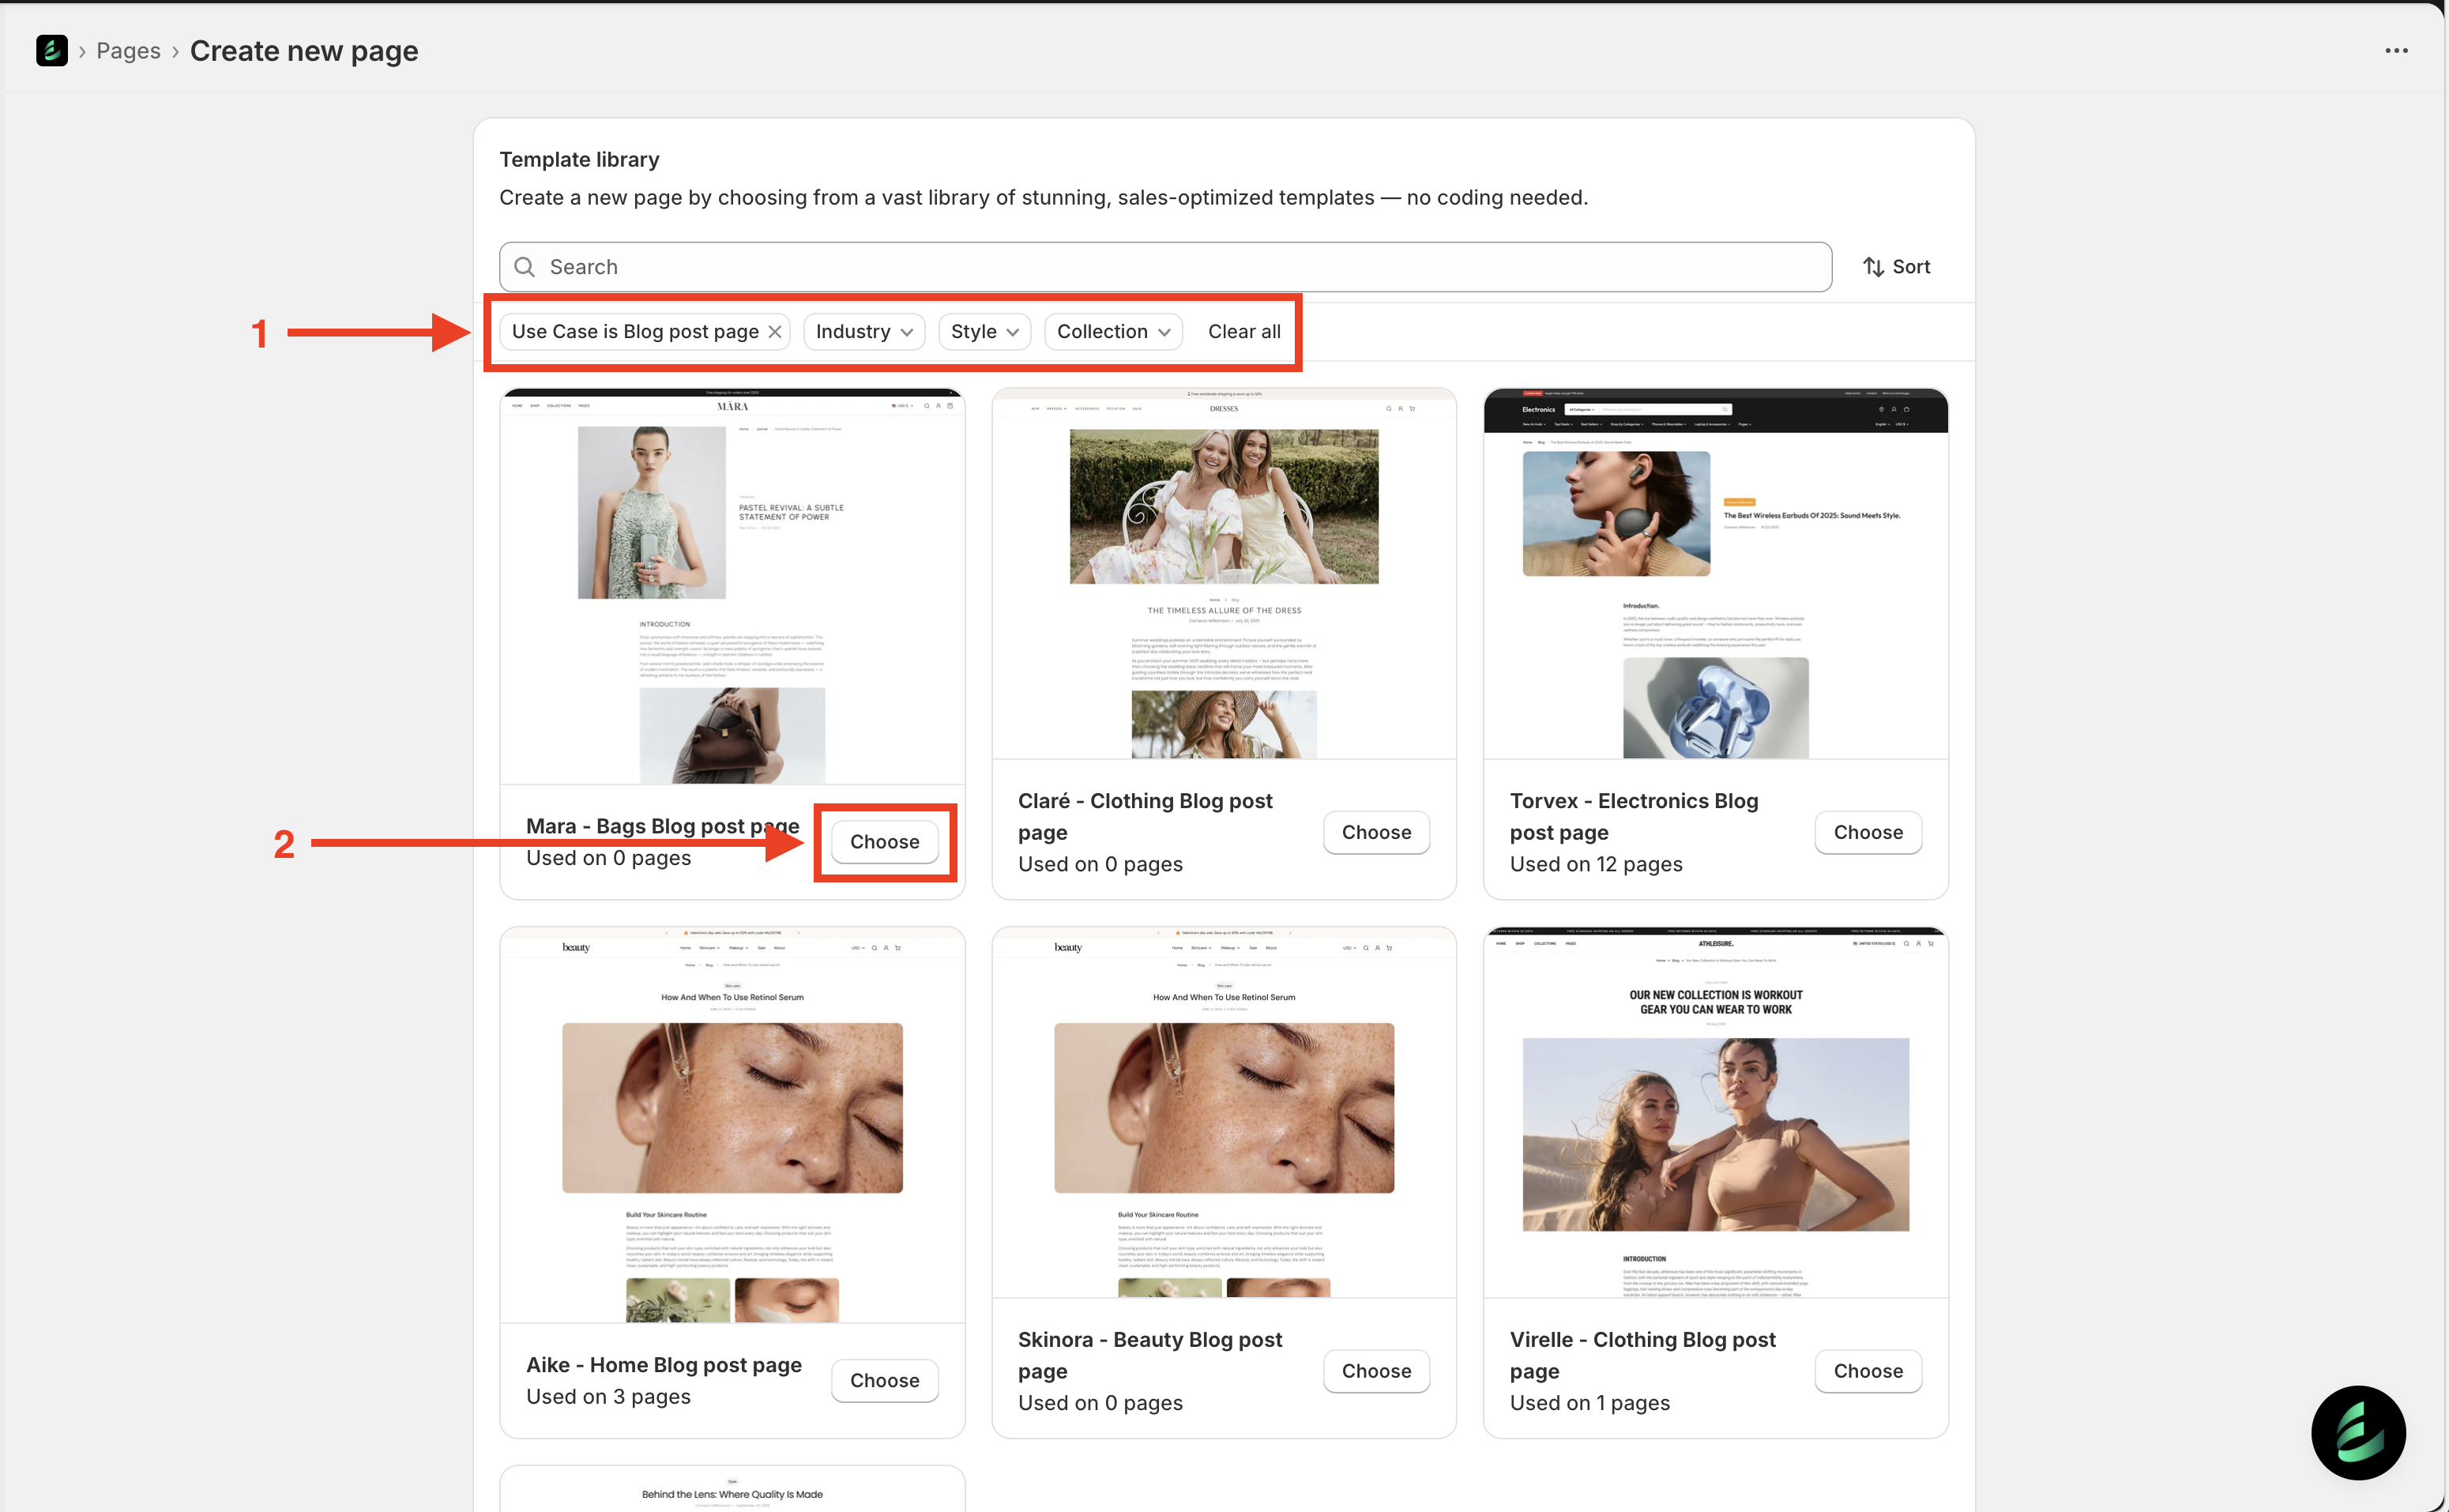Go to Pages in the breadcrumb
The image size is (2449, 1512).
128,51
